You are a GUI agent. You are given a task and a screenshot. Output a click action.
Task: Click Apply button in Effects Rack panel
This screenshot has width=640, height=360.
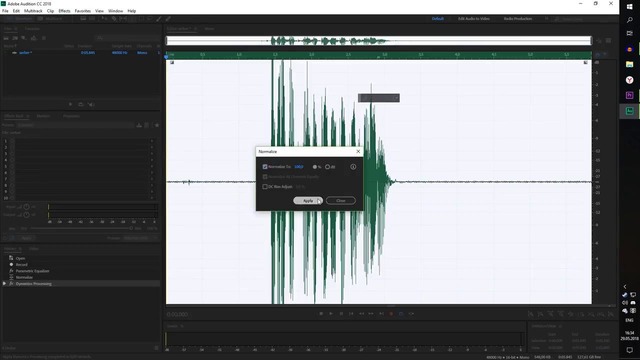click(26, 238)
